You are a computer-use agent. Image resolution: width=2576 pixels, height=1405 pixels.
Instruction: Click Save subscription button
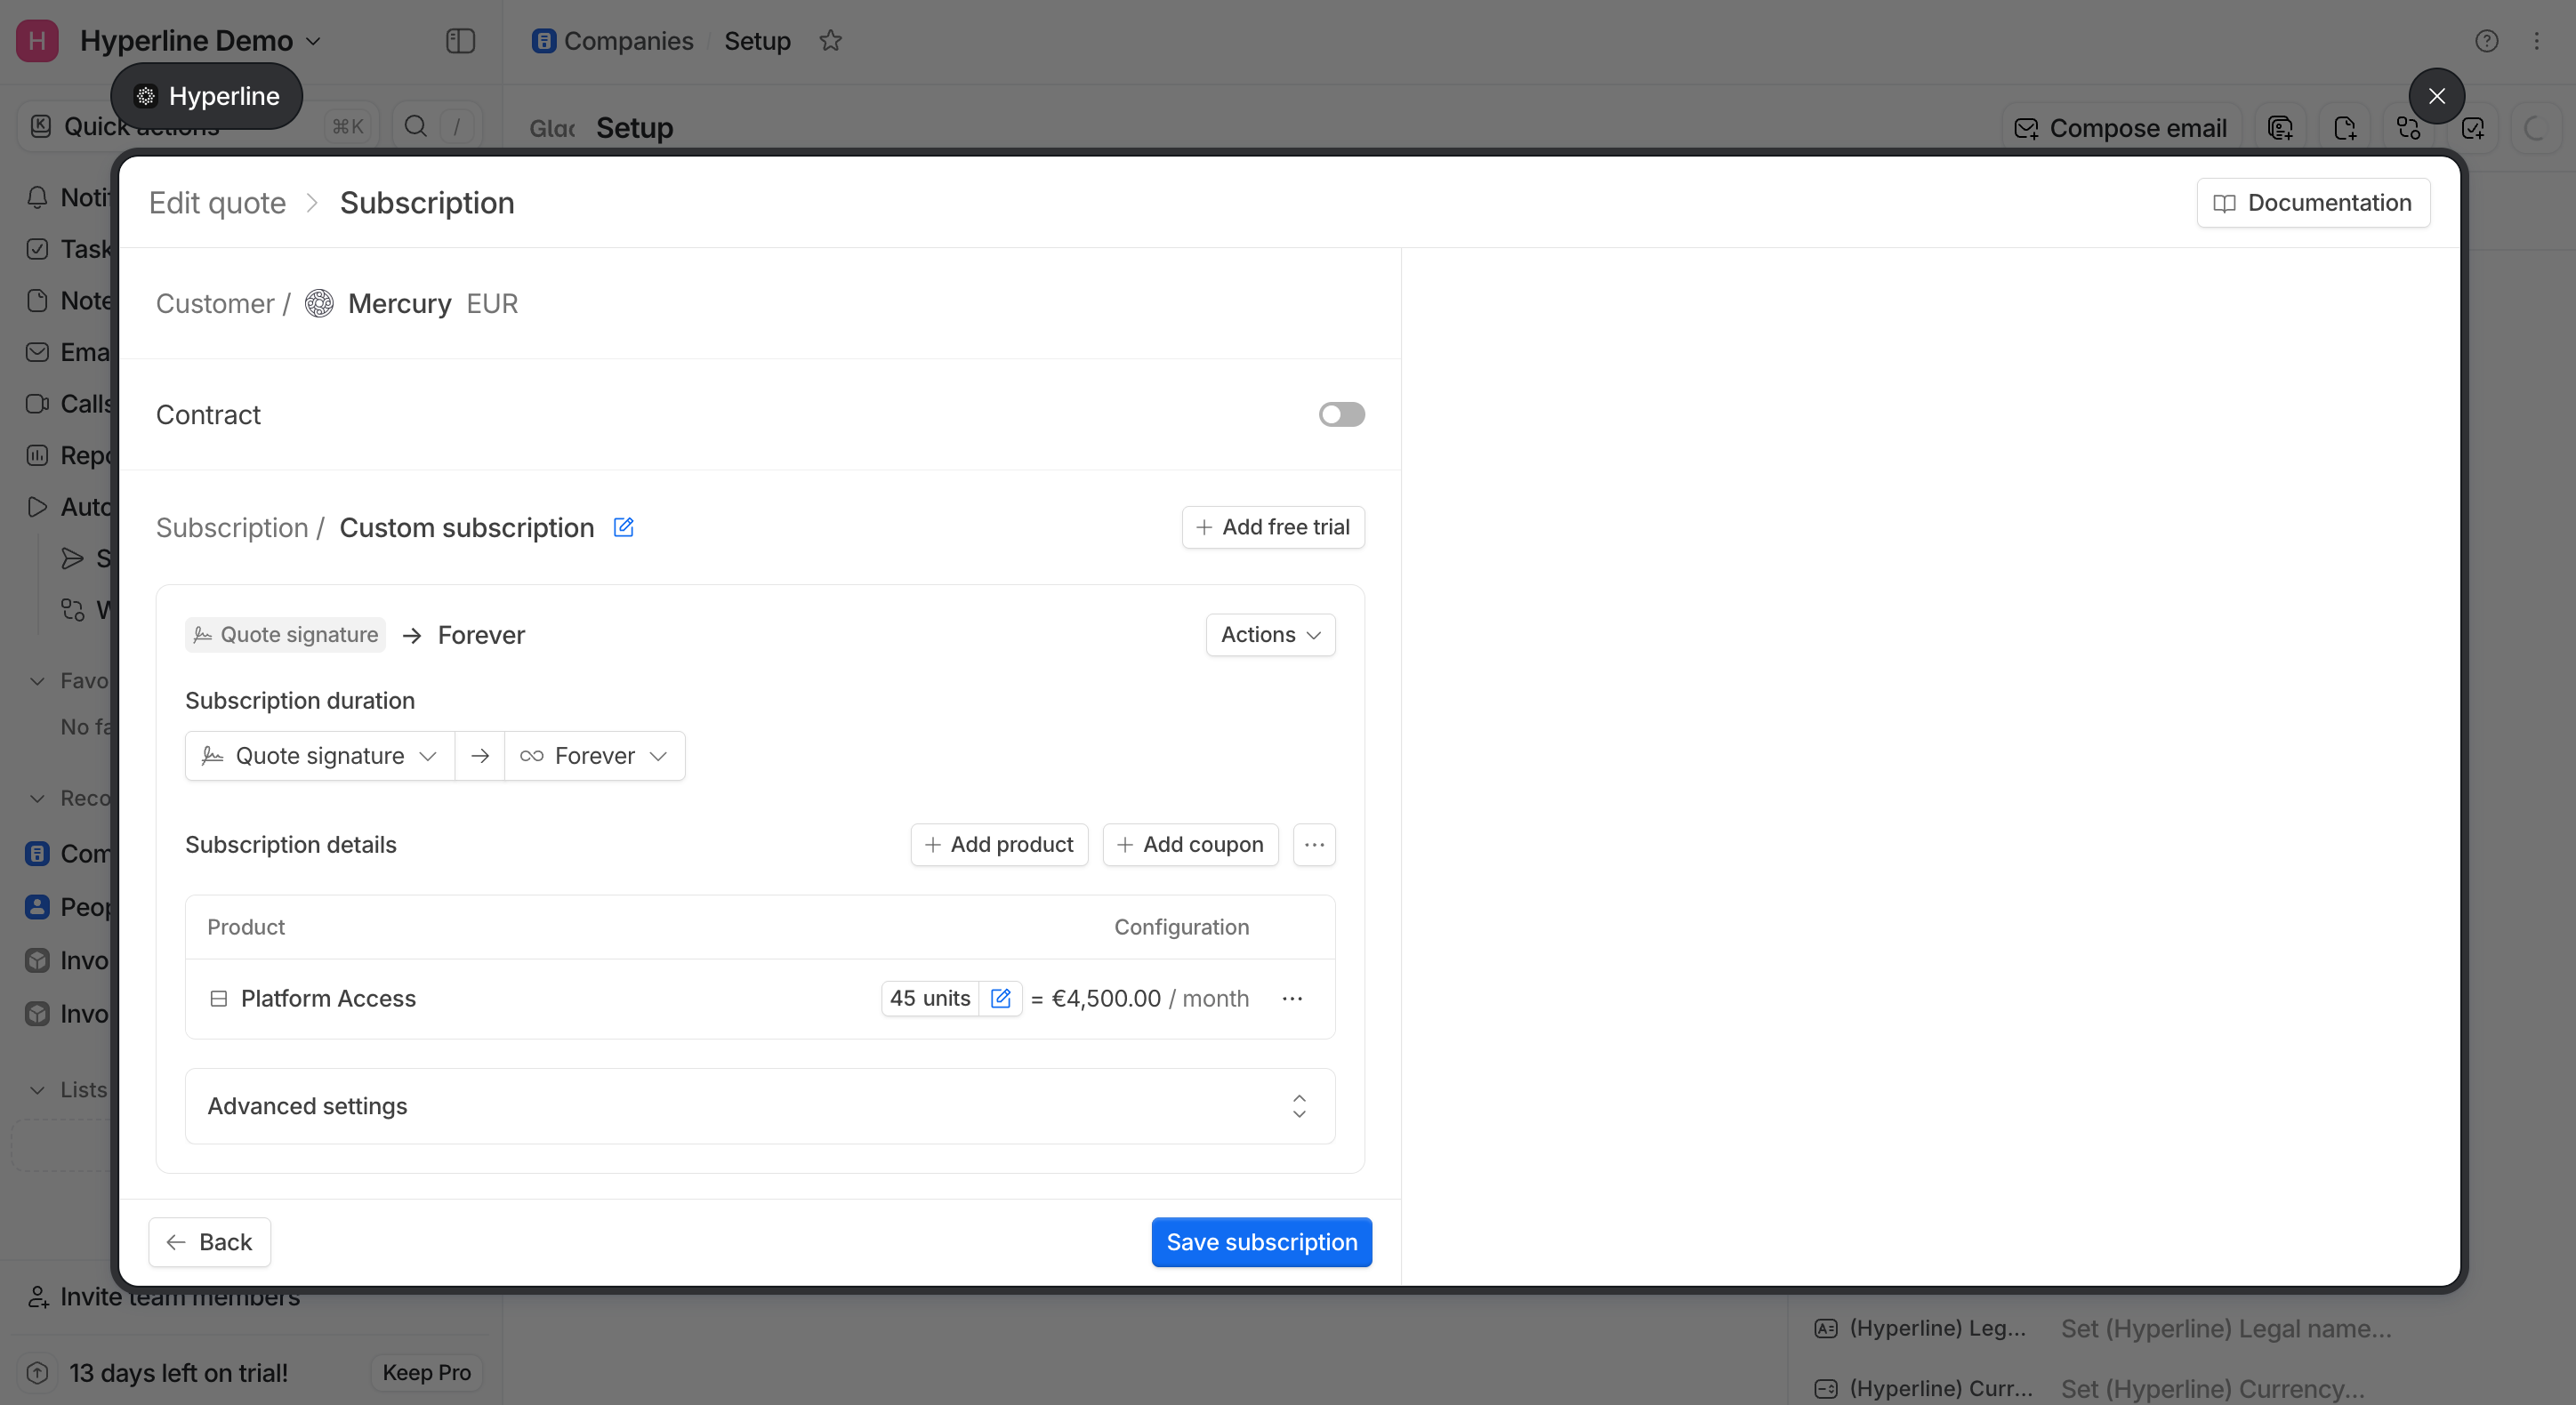click(1261, 1242)
